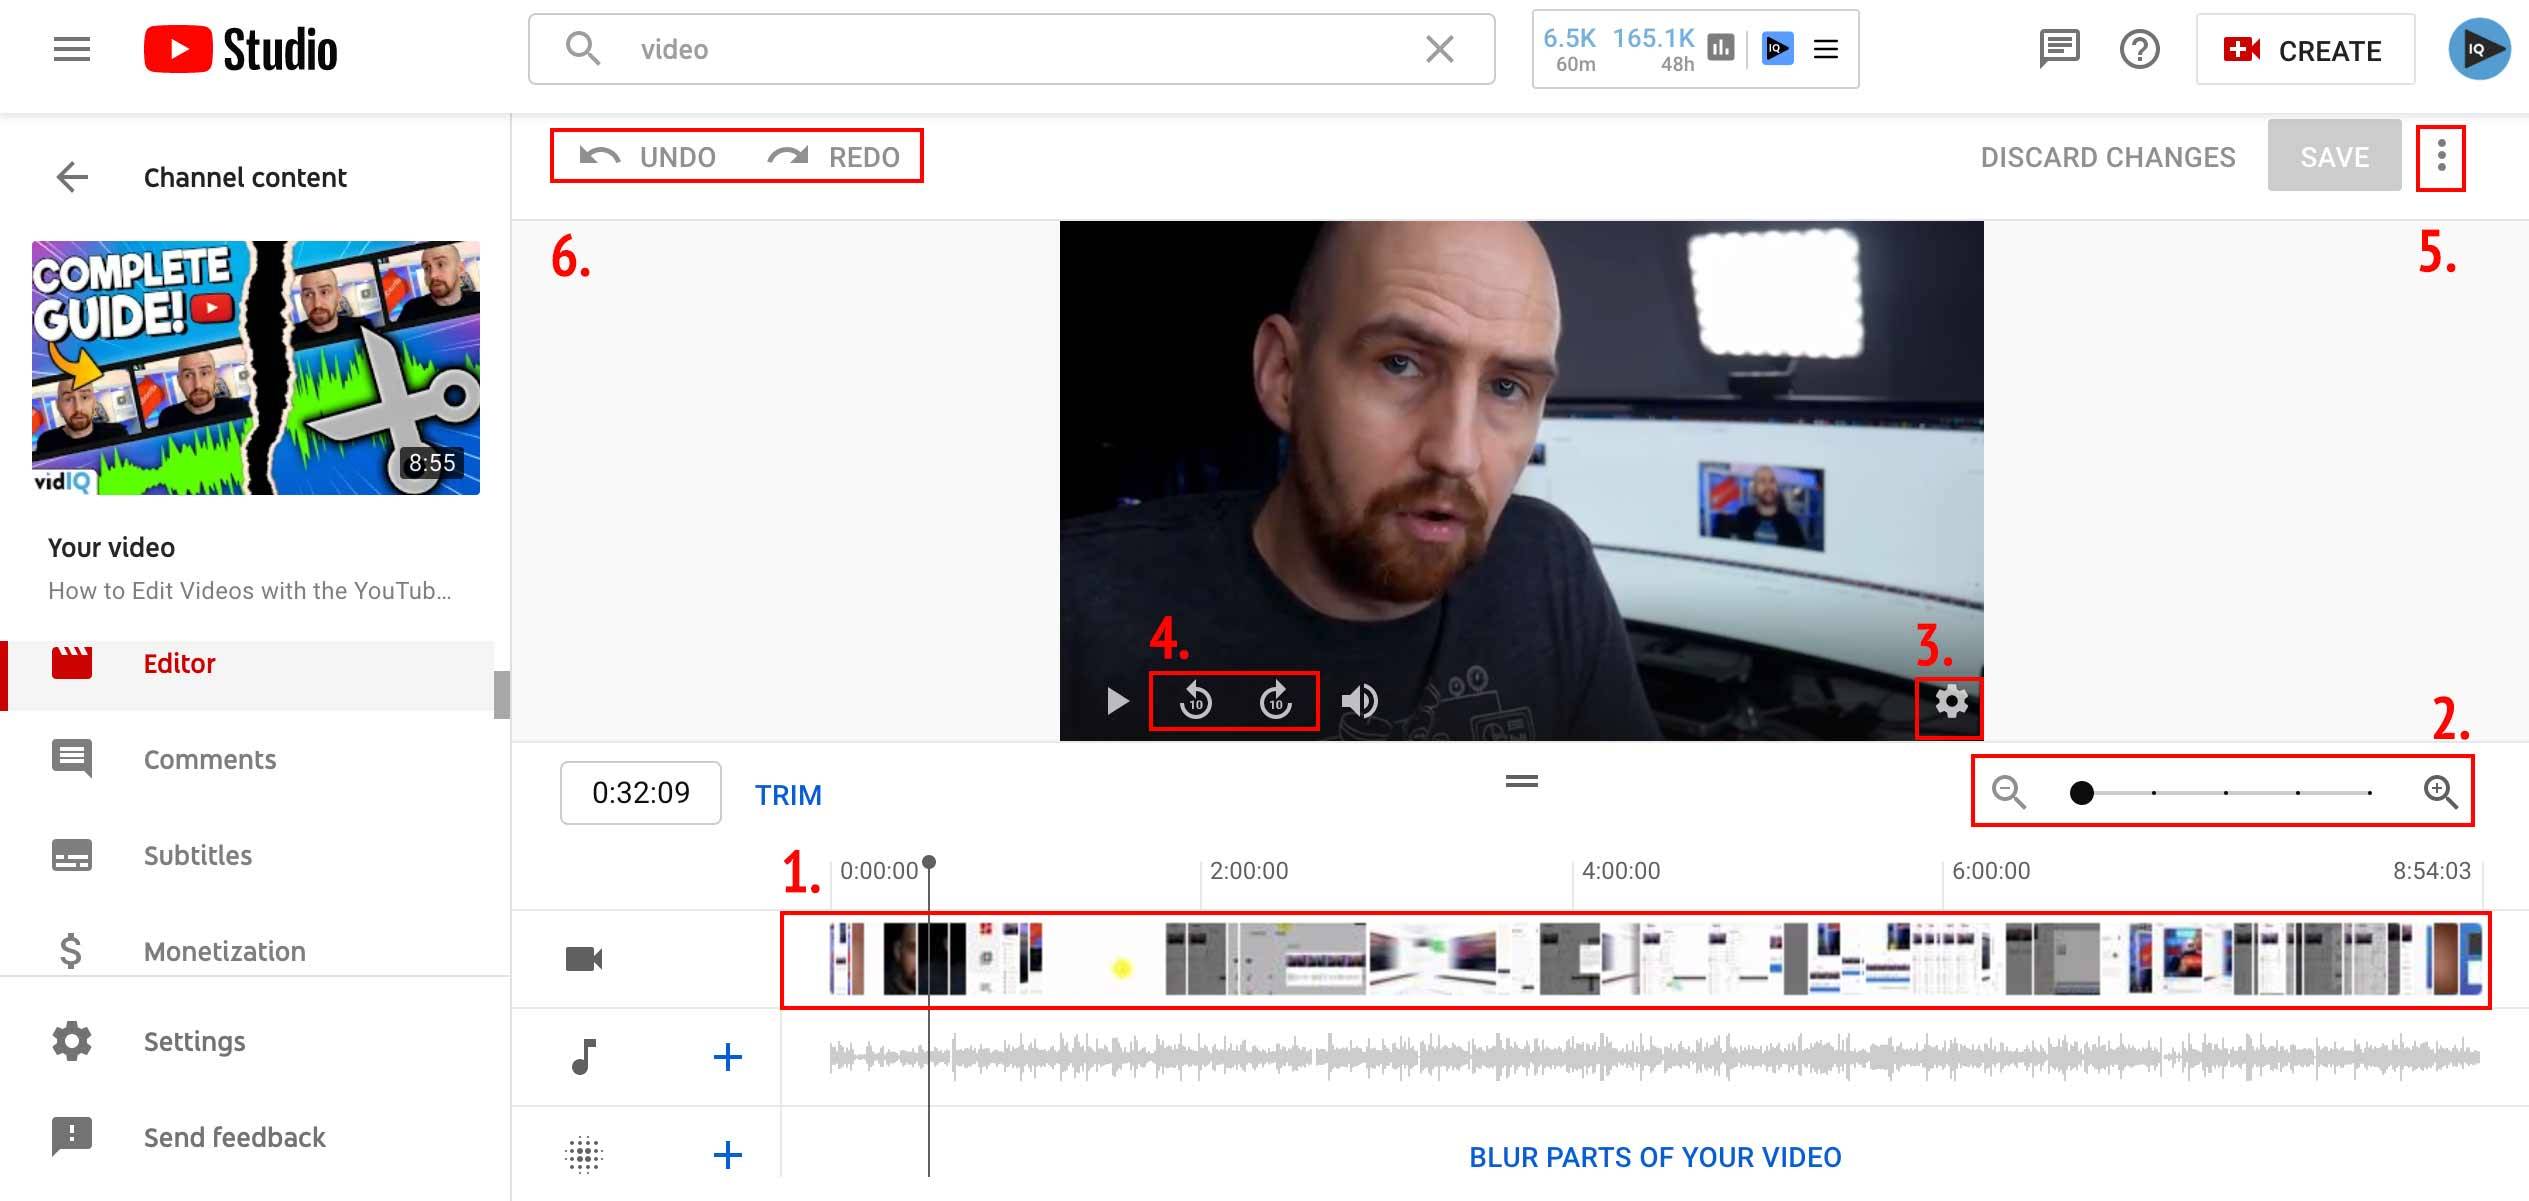Click the second stop on the zoom slider

(x=2154, y=793)
